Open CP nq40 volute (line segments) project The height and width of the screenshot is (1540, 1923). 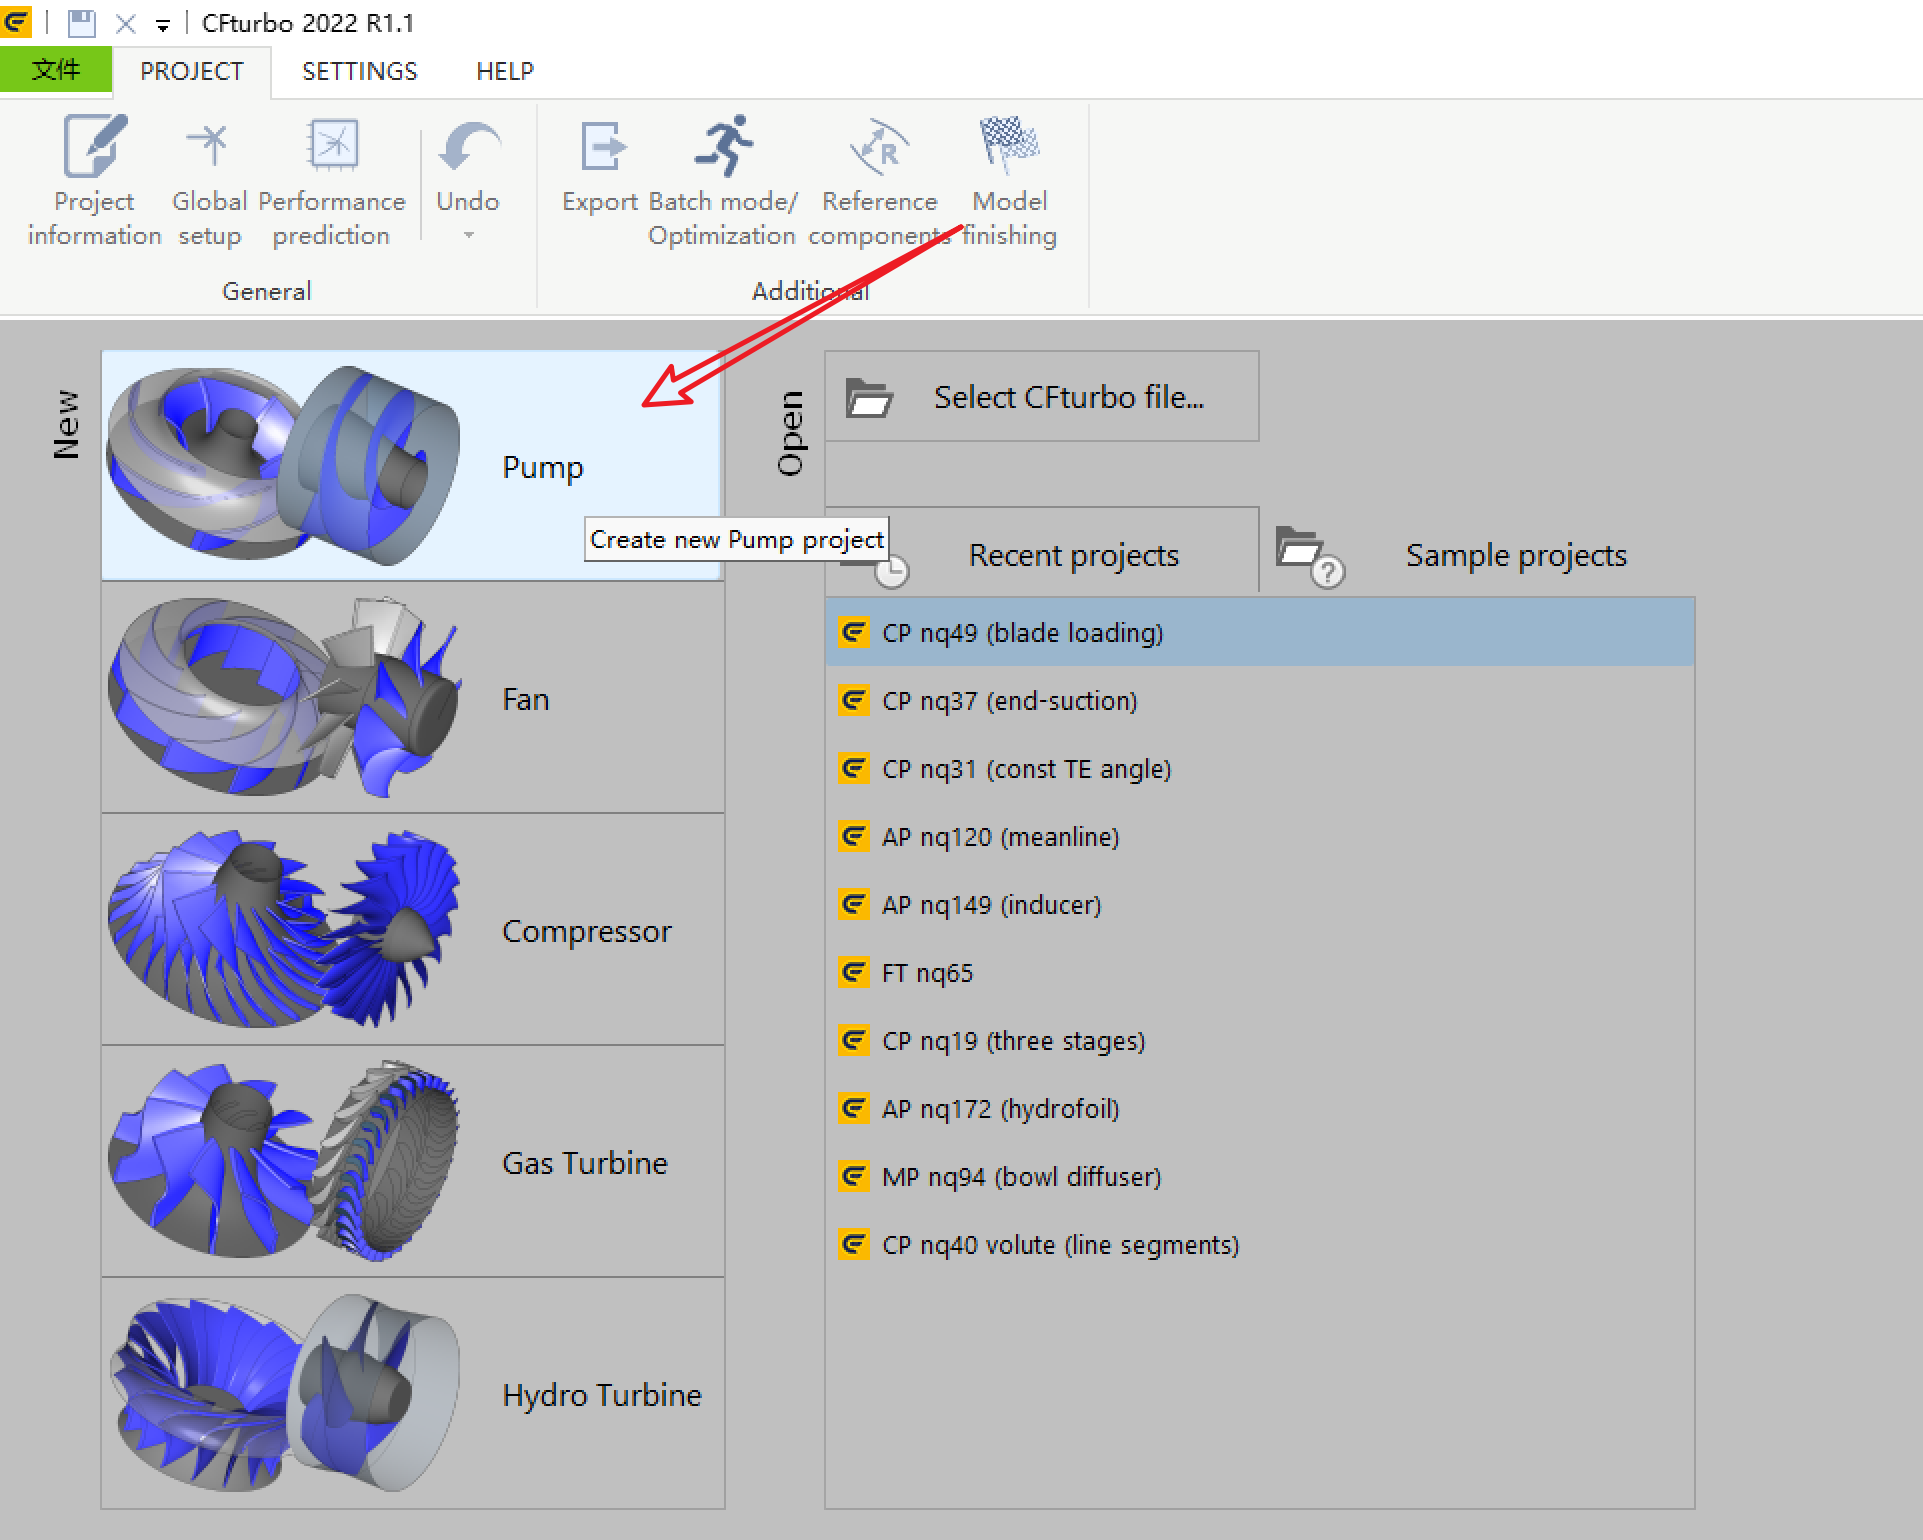coord(1260,1245)
